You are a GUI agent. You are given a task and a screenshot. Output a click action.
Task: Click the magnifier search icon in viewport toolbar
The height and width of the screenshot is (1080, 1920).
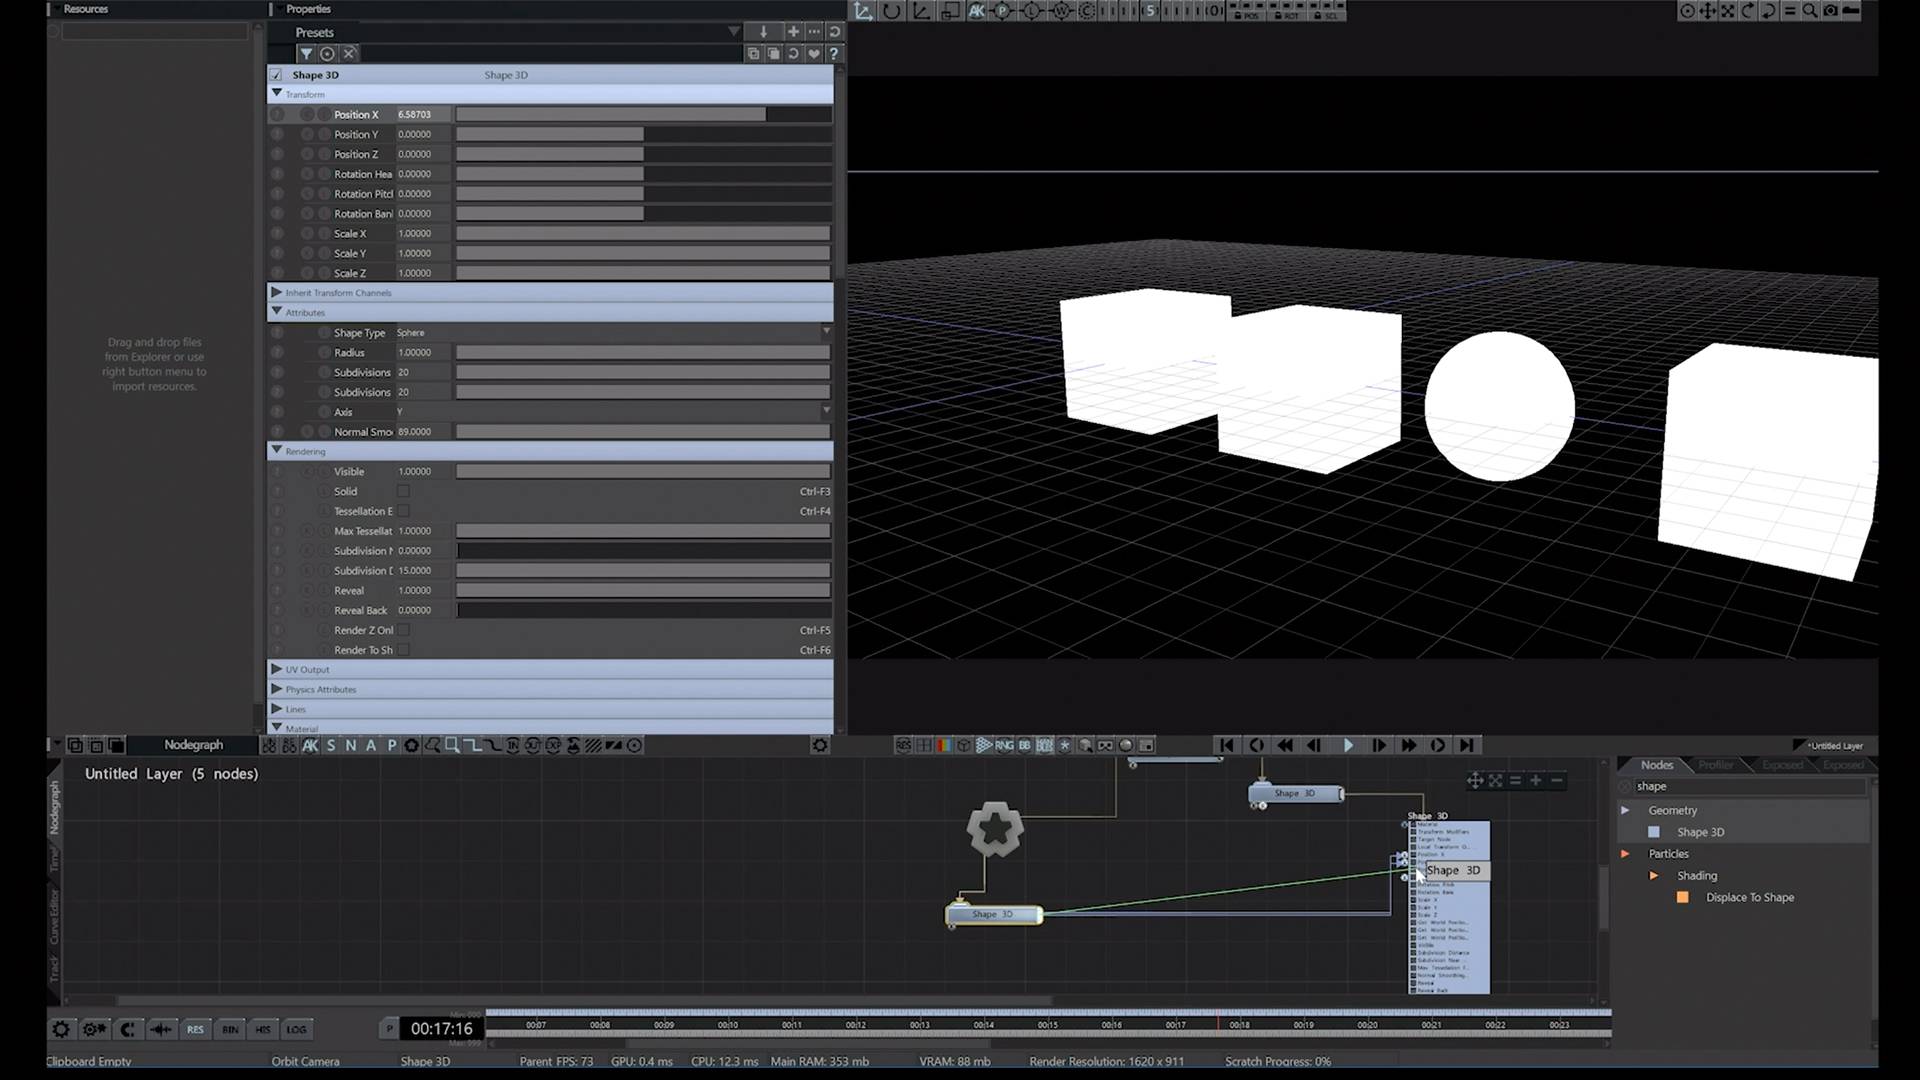pos(1810,11)
